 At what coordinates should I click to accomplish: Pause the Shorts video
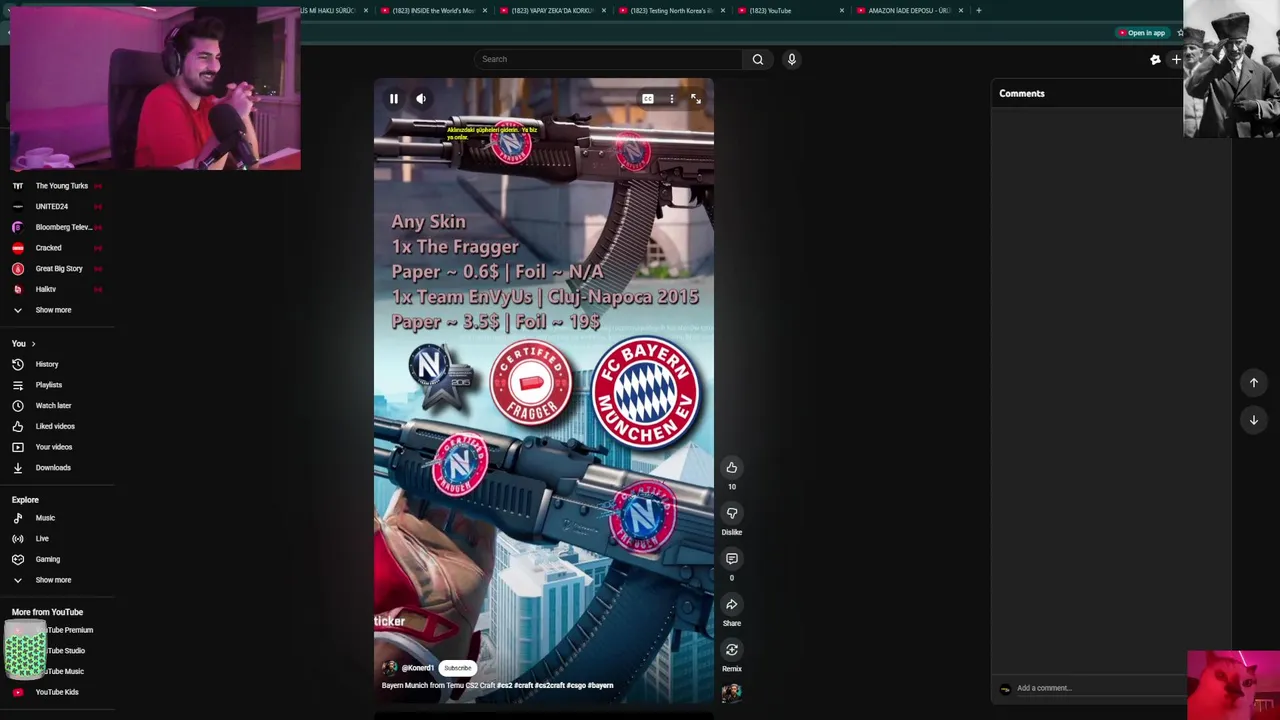coord(393,99)
